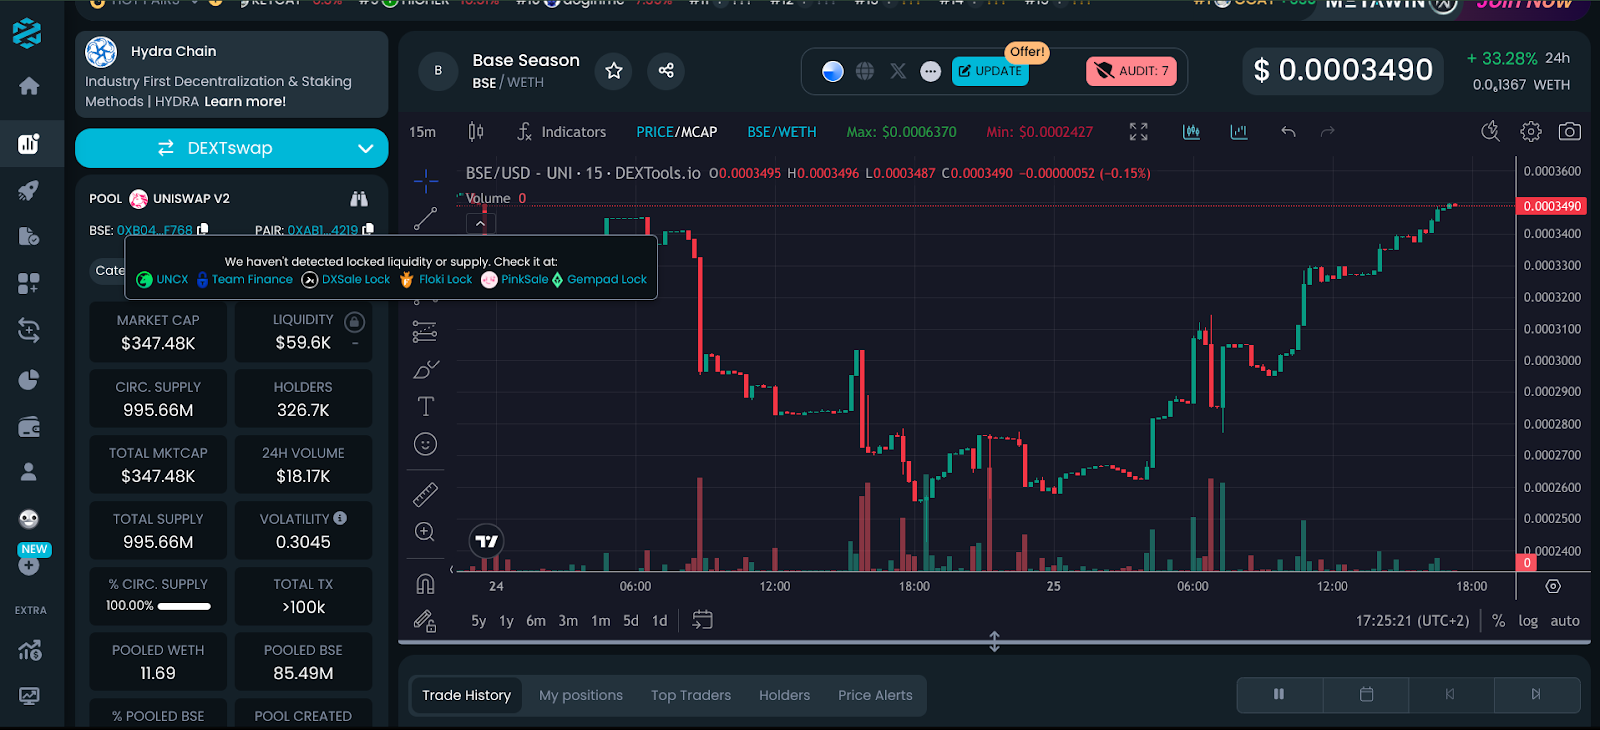This screenshot has width=1600, height=730.
Task: Click the chart panel resize handle
Action: 994,641
